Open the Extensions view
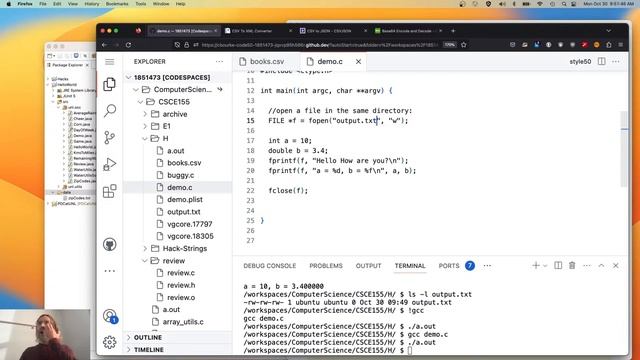The image size is (640, 360). click(x=109, y=191)
